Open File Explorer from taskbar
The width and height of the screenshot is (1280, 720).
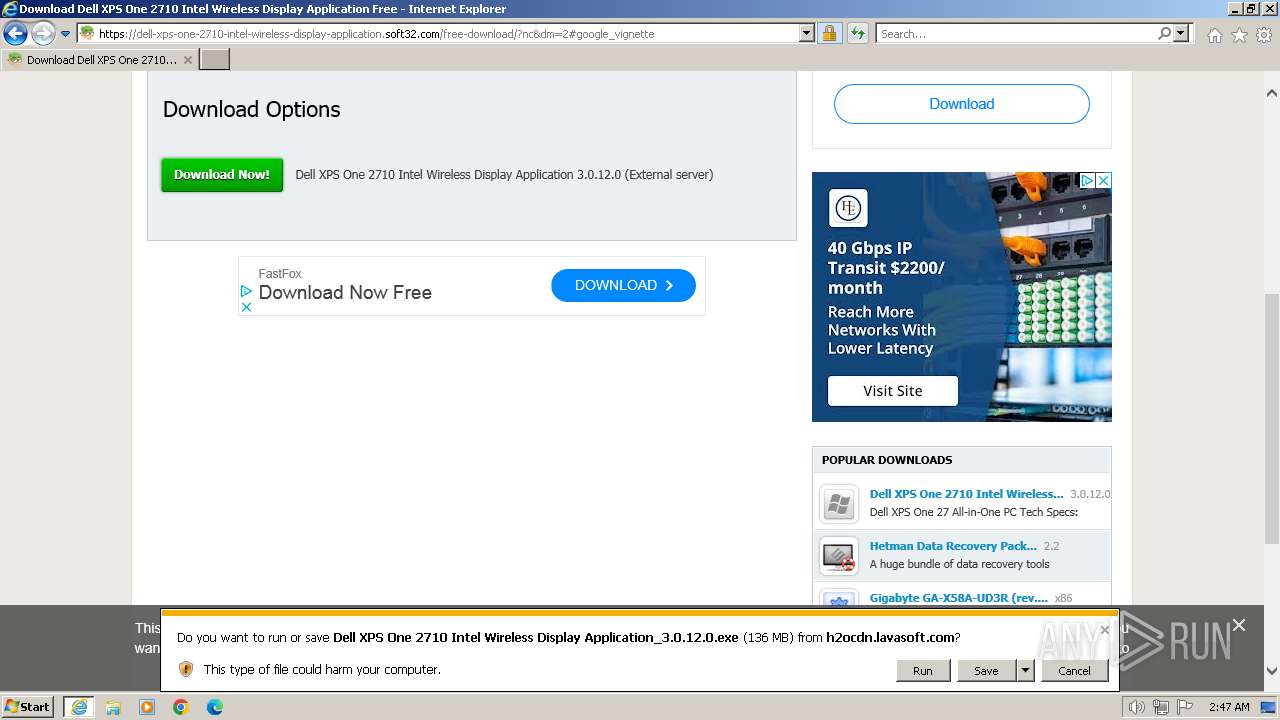click(113, 707)
